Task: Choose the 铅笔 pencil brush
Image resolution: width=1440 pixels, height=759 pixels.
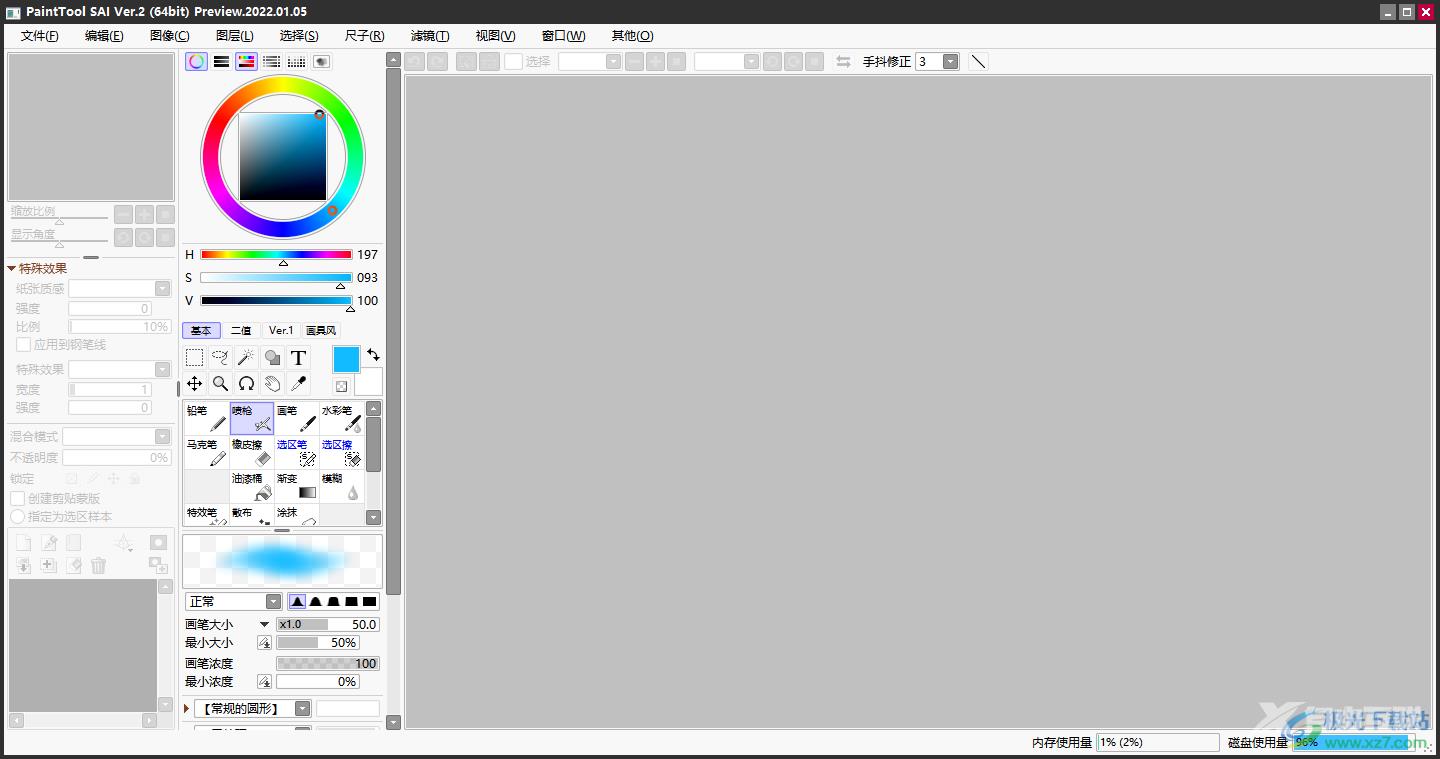Action: (x=207, y=418)
